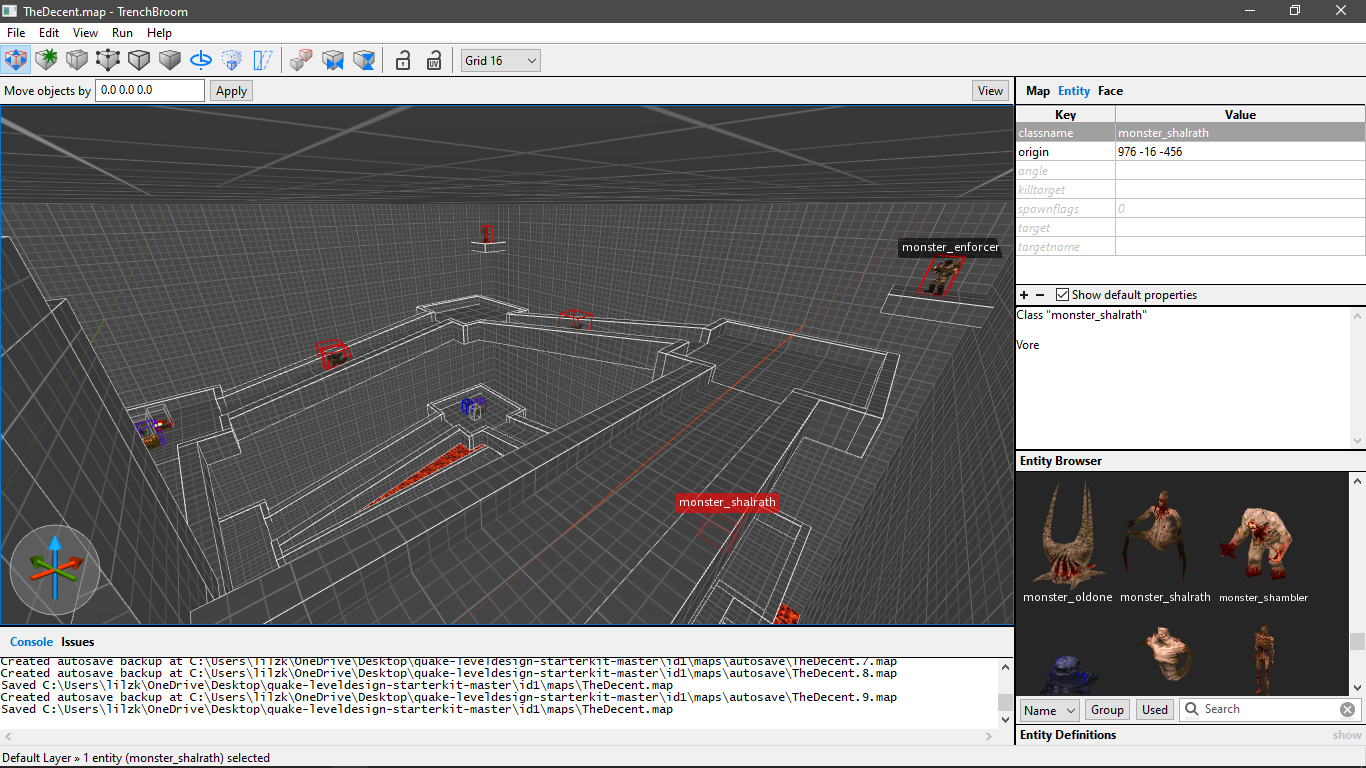The width and height of the screenshot is (1366, 768).
Task: Flip selection vertically
Action: pyautogui.click(x=364, y=60)
